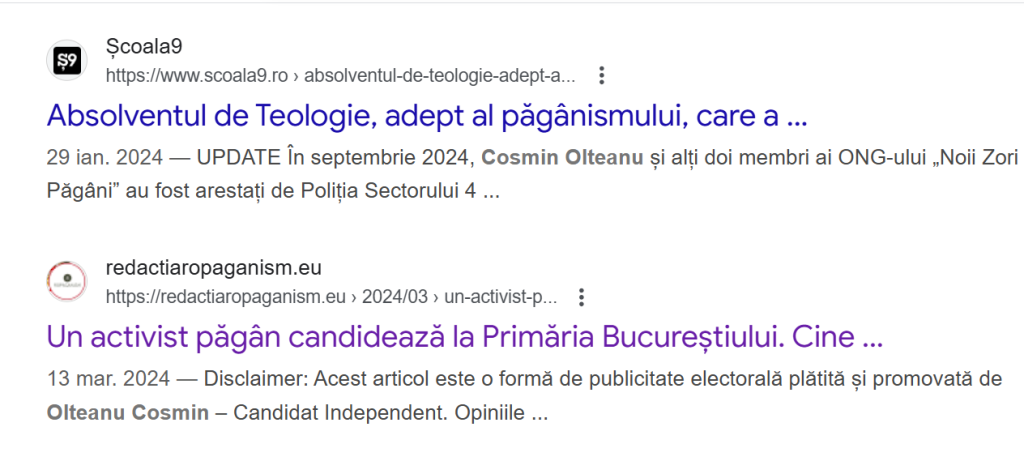1024x474 pixels.
Task: Click the redactiaropaganism.eu site name
Action: click(x=214, y=268)
